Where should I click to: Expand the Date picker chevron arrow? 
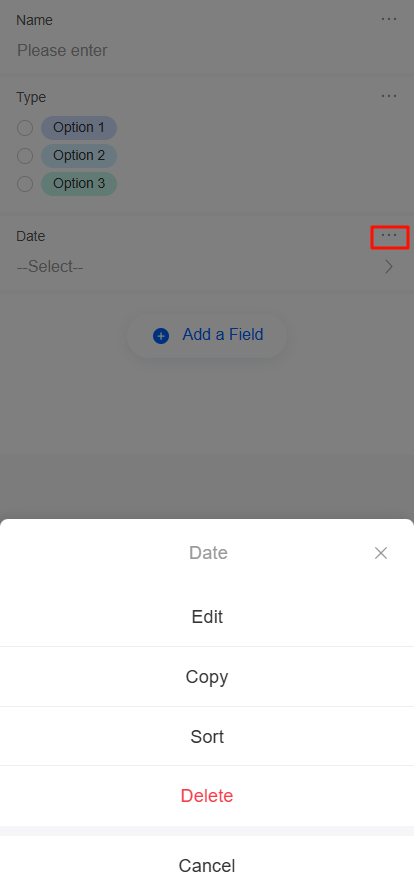389,267
